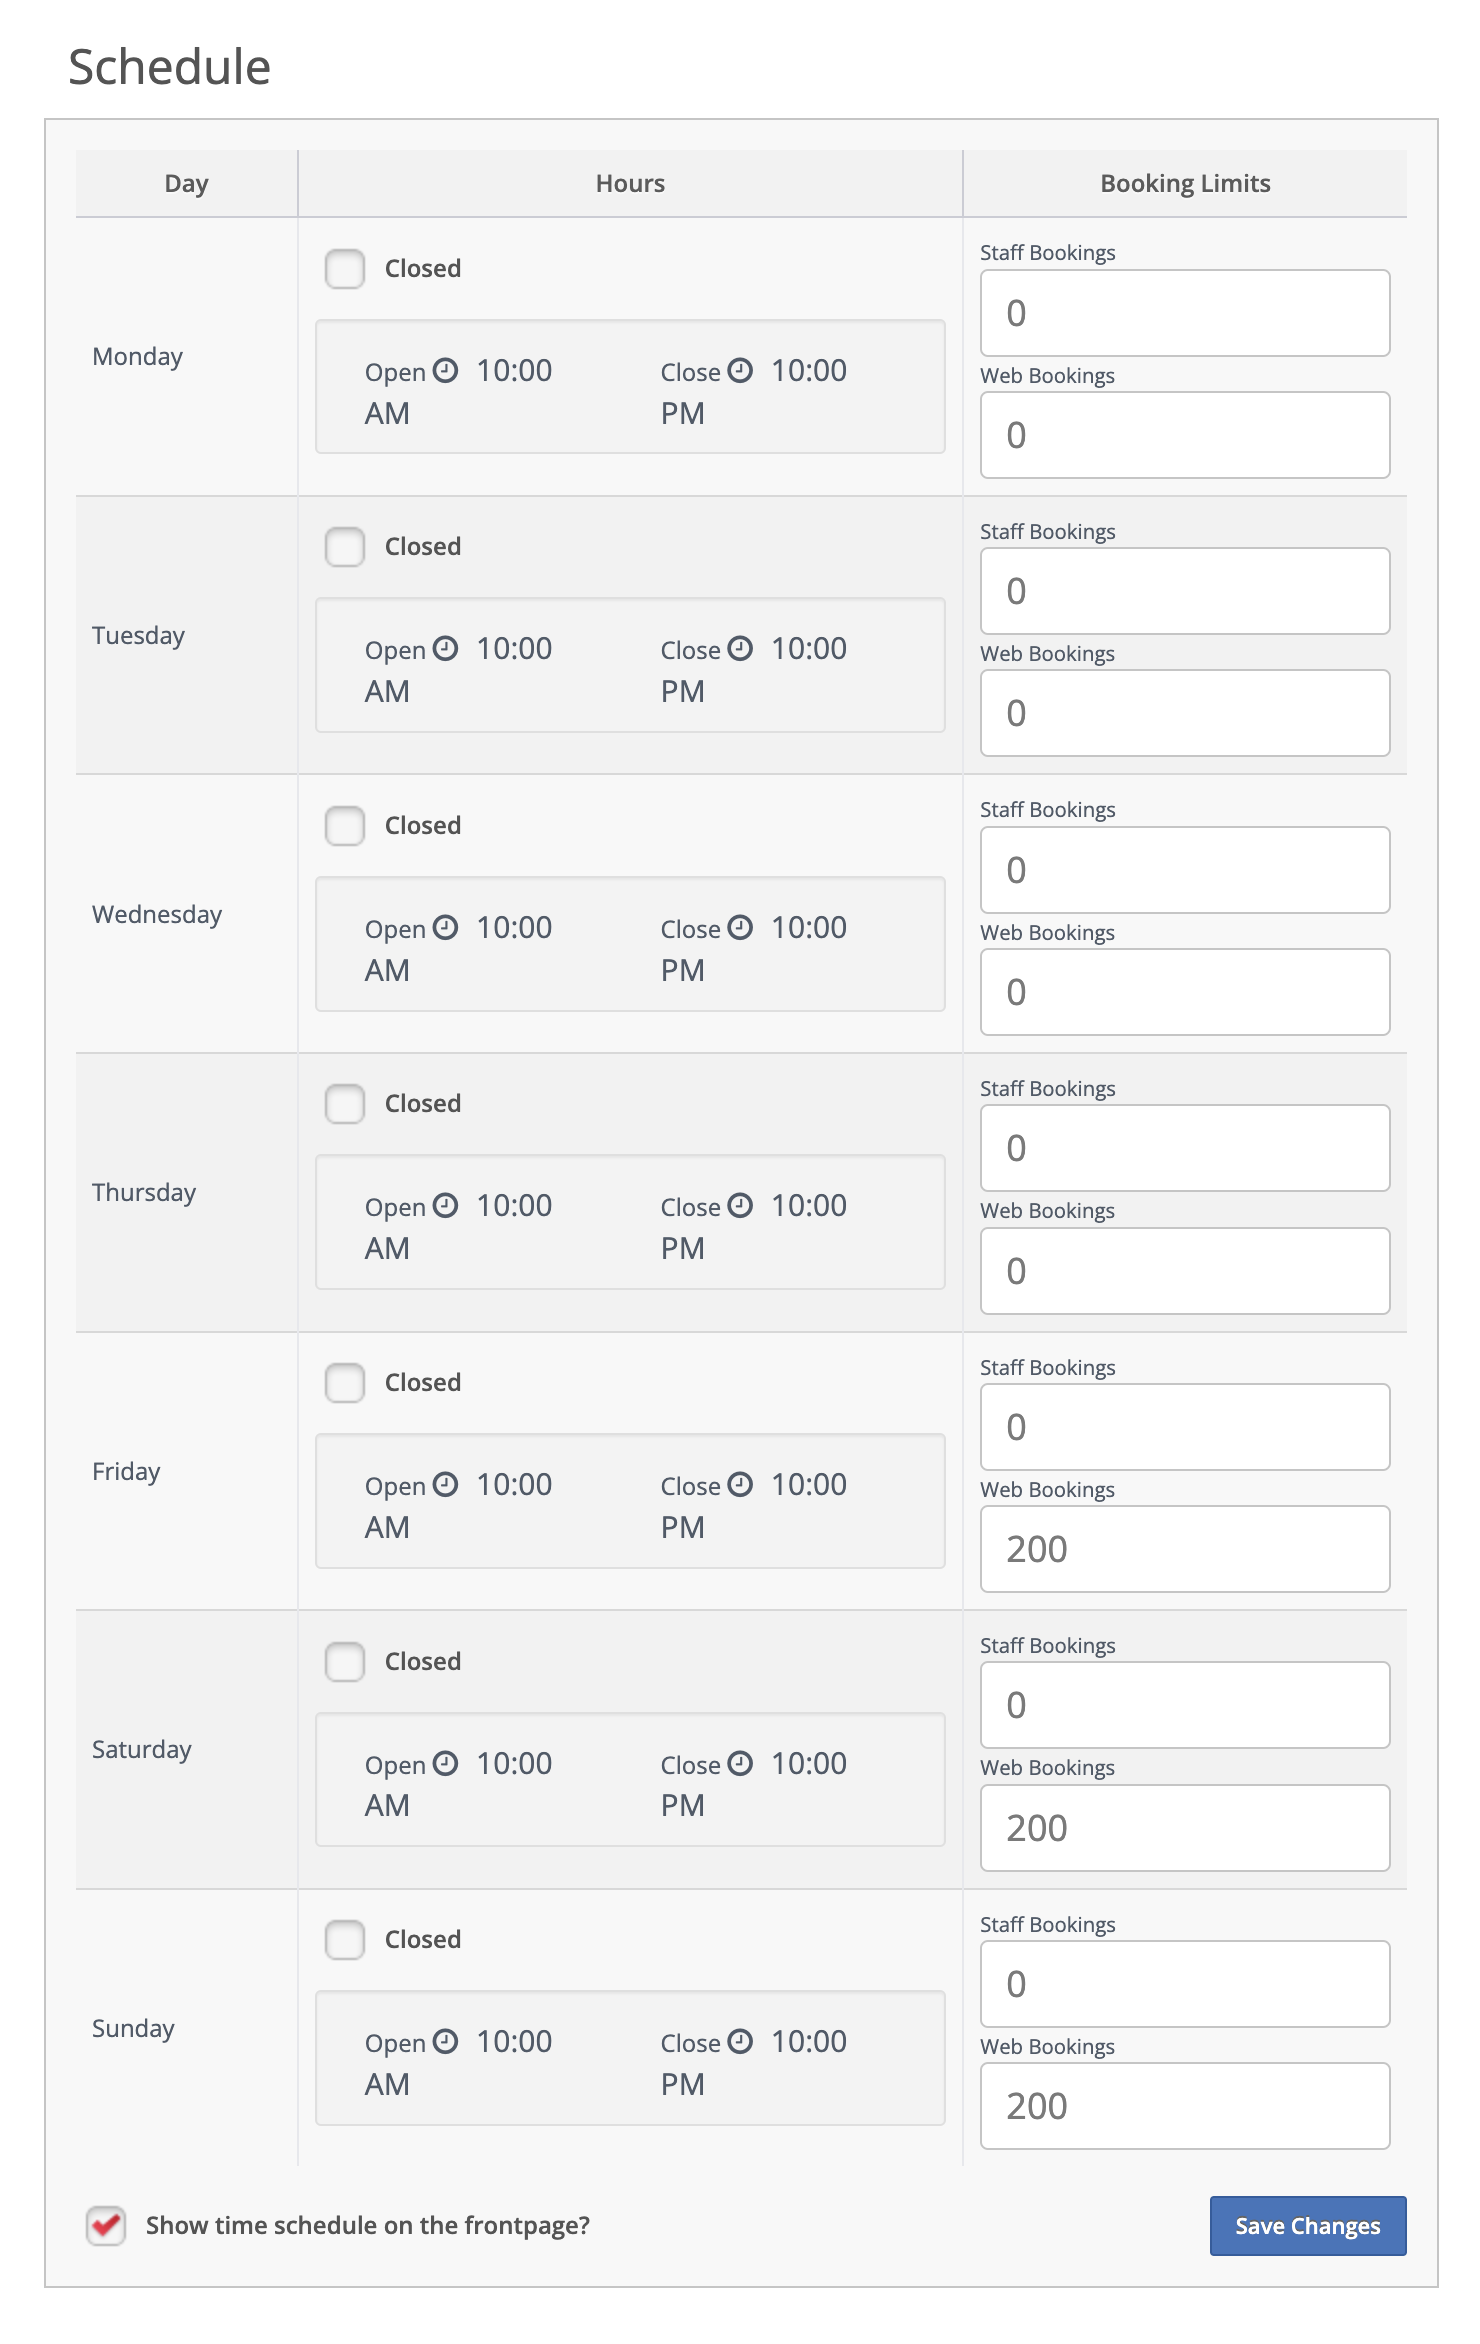Viewport: 1480px width, 2344px height.
Task: Select Friday Web Bookings field showing 200
Action: [1185, 1549]
